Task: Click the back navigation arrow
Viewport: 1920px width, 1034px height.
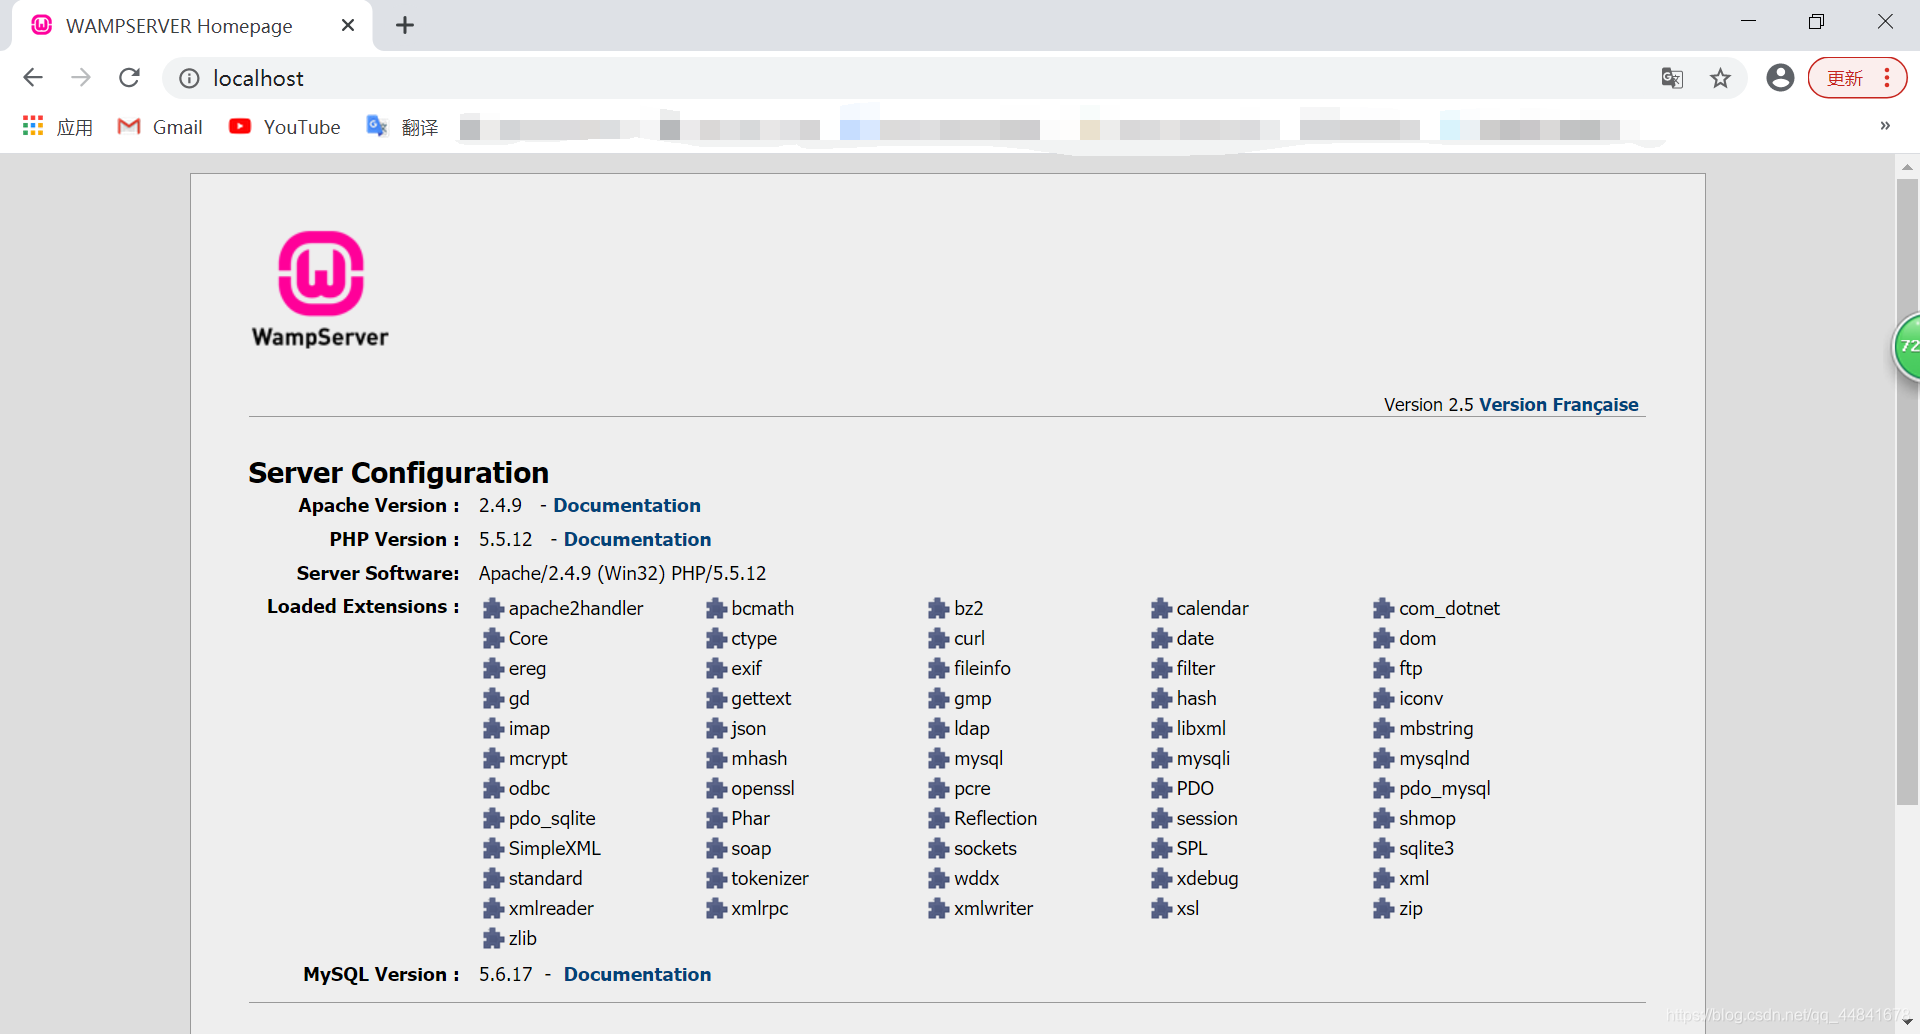Action: point(33,78)
